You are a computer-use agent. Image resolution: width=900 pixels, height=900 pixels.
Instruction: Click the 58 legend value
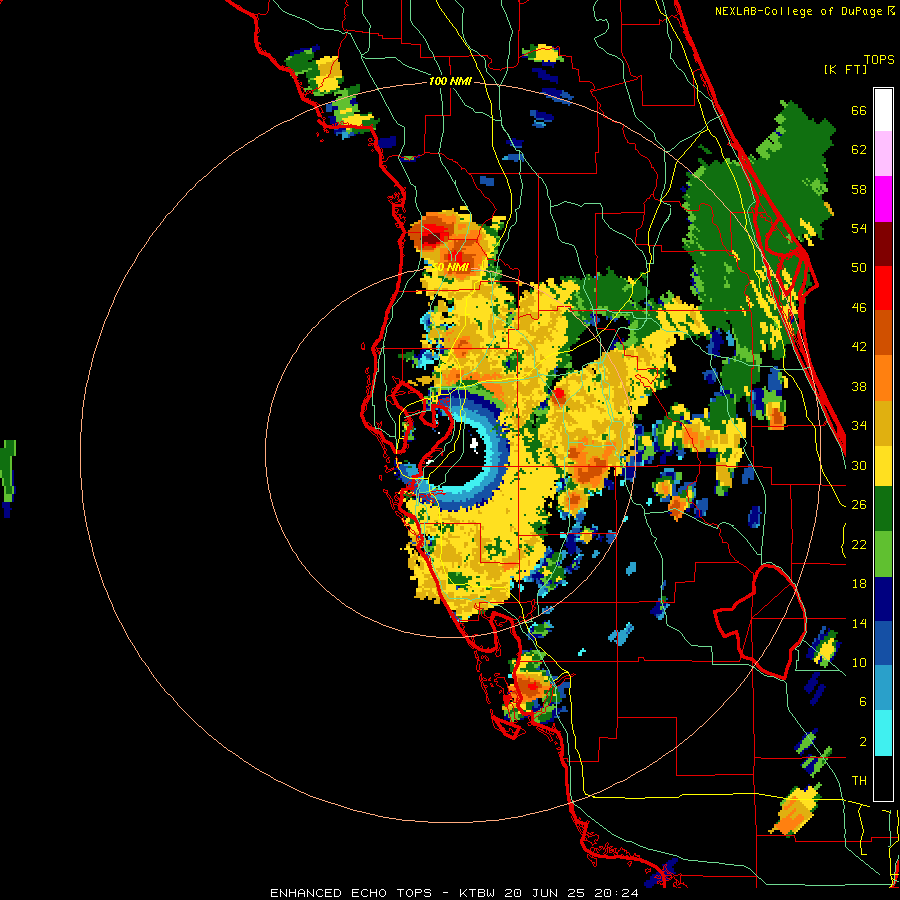(x=859, y=189)
